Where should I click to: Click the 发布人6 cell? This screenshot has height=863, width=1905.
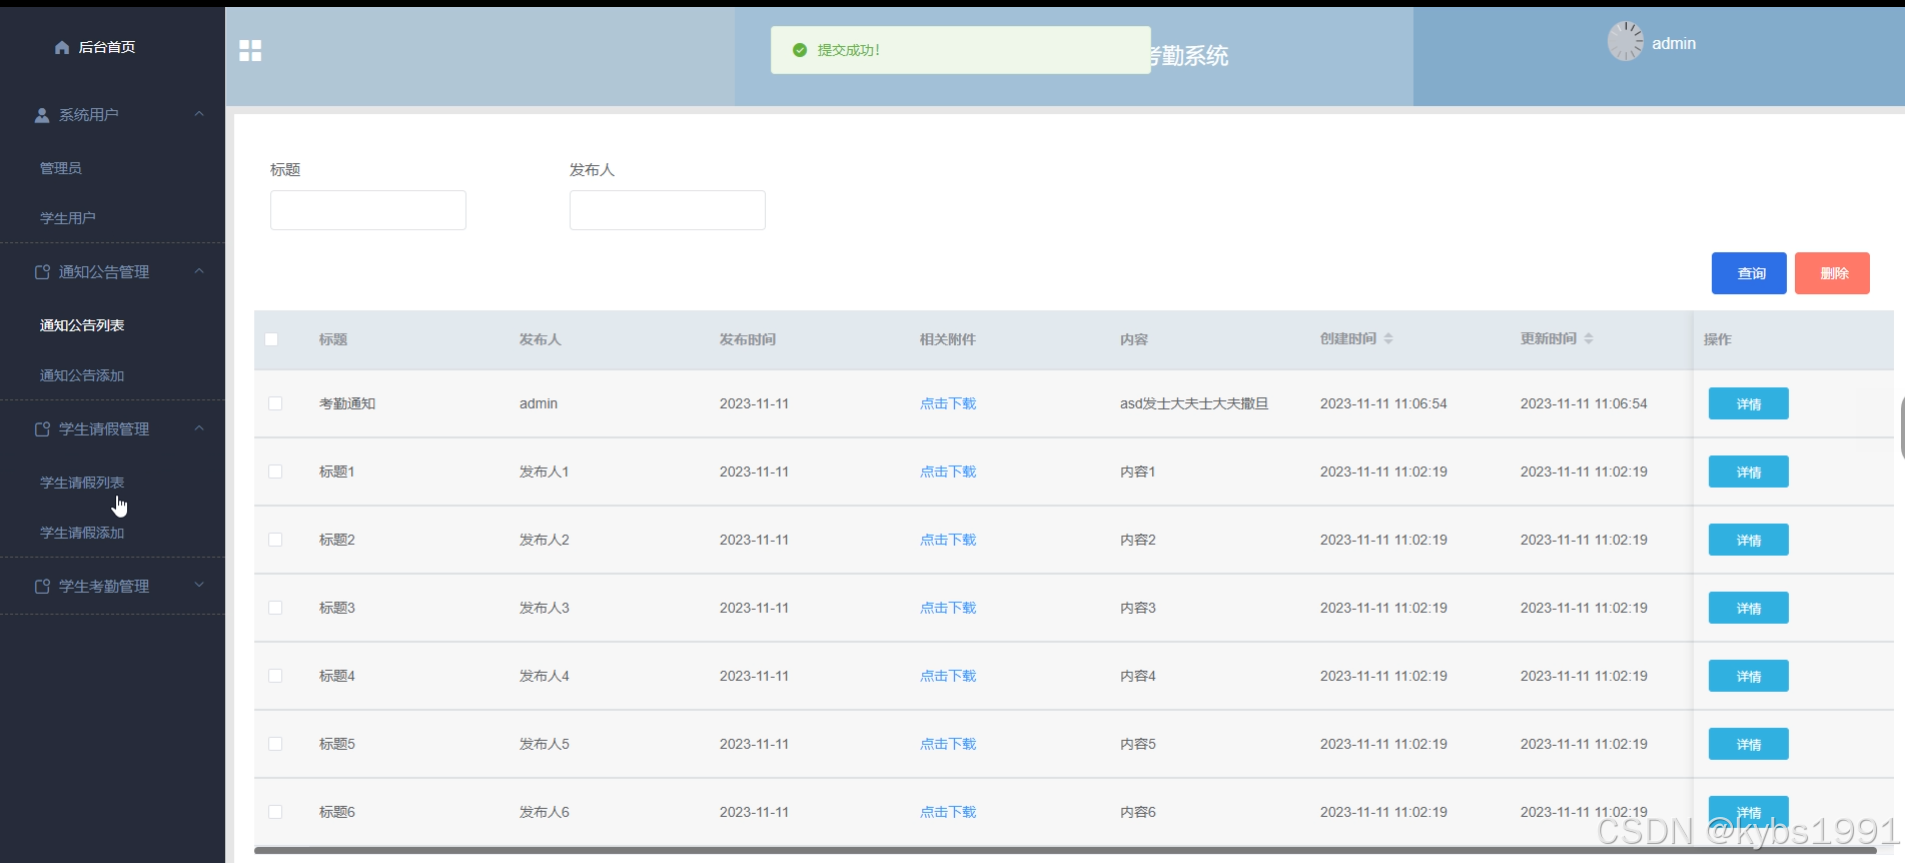[x=544, y=812]
